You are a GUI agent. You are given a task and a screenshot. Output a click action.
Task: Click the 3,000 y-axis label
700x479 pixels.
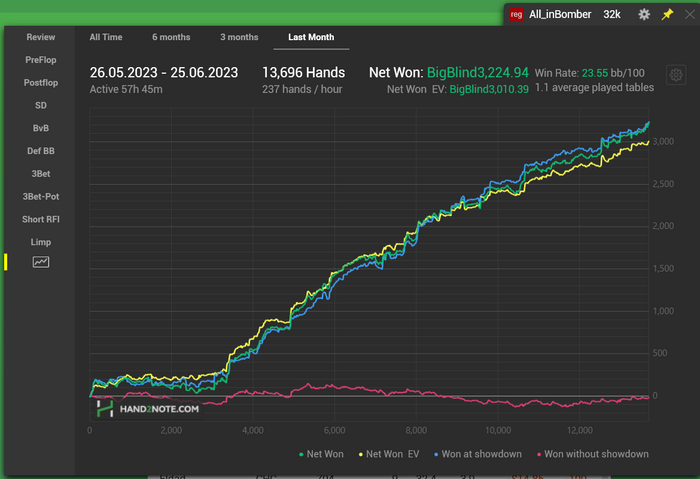663,142
